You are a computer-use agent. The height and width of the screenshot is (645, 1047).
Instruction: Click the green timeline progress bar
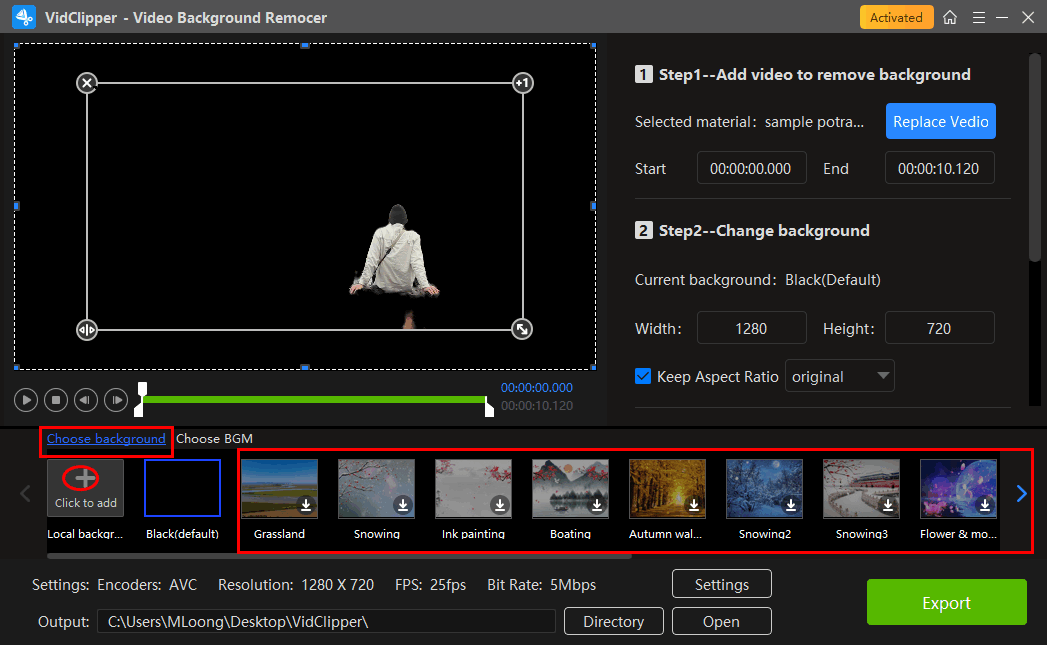point(314,400)
